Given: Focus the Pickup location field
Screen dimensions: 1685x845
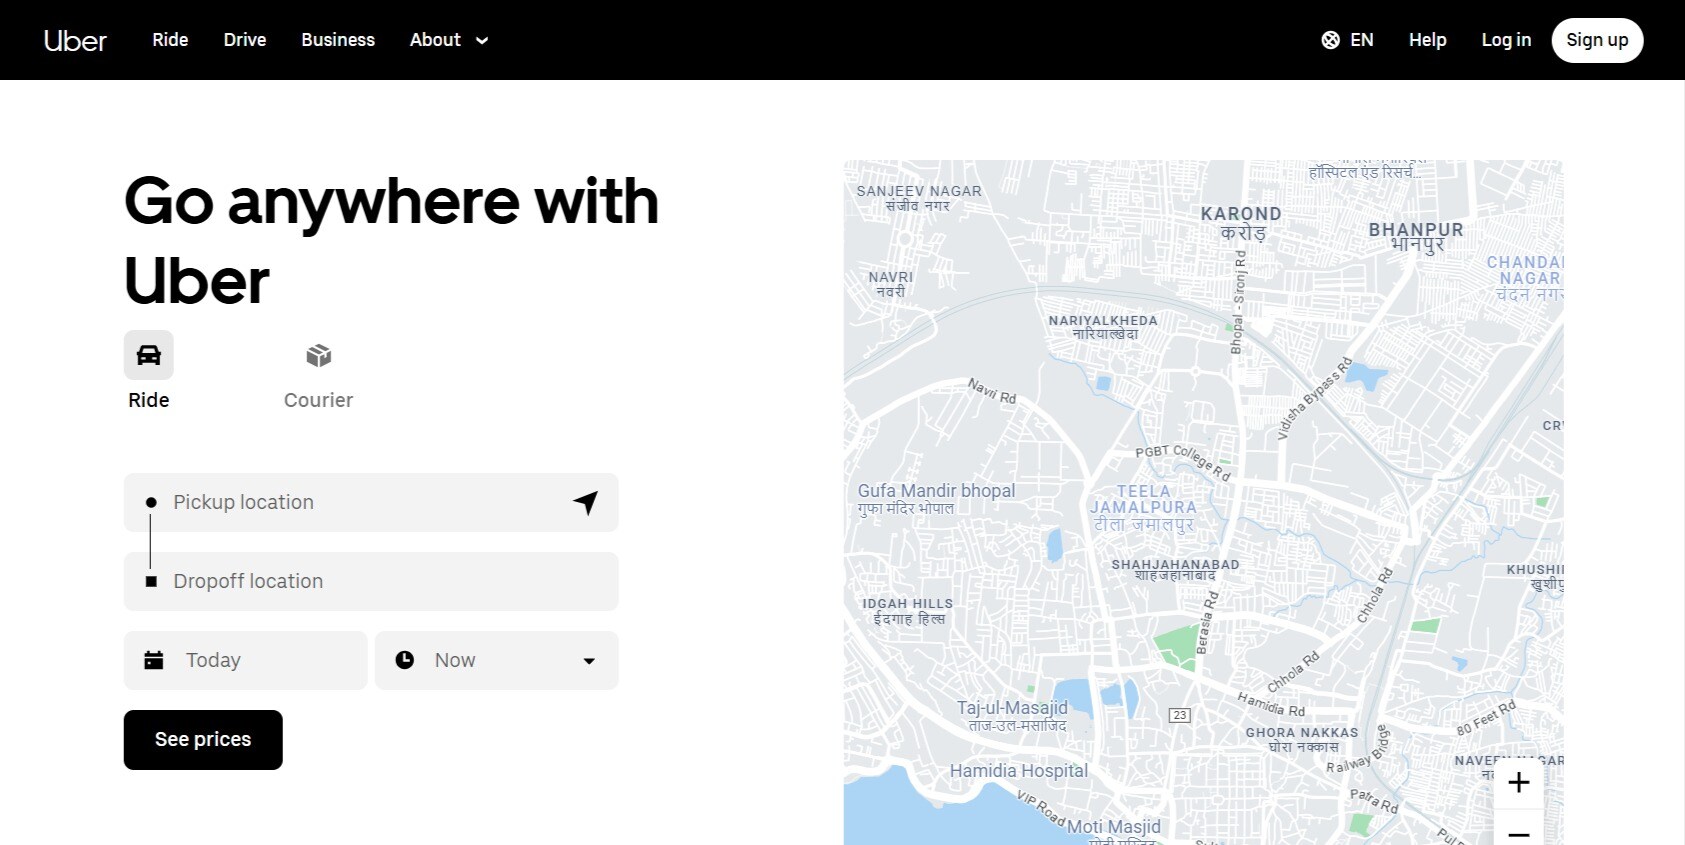Looking at the screenshot, I should (371, 502).
